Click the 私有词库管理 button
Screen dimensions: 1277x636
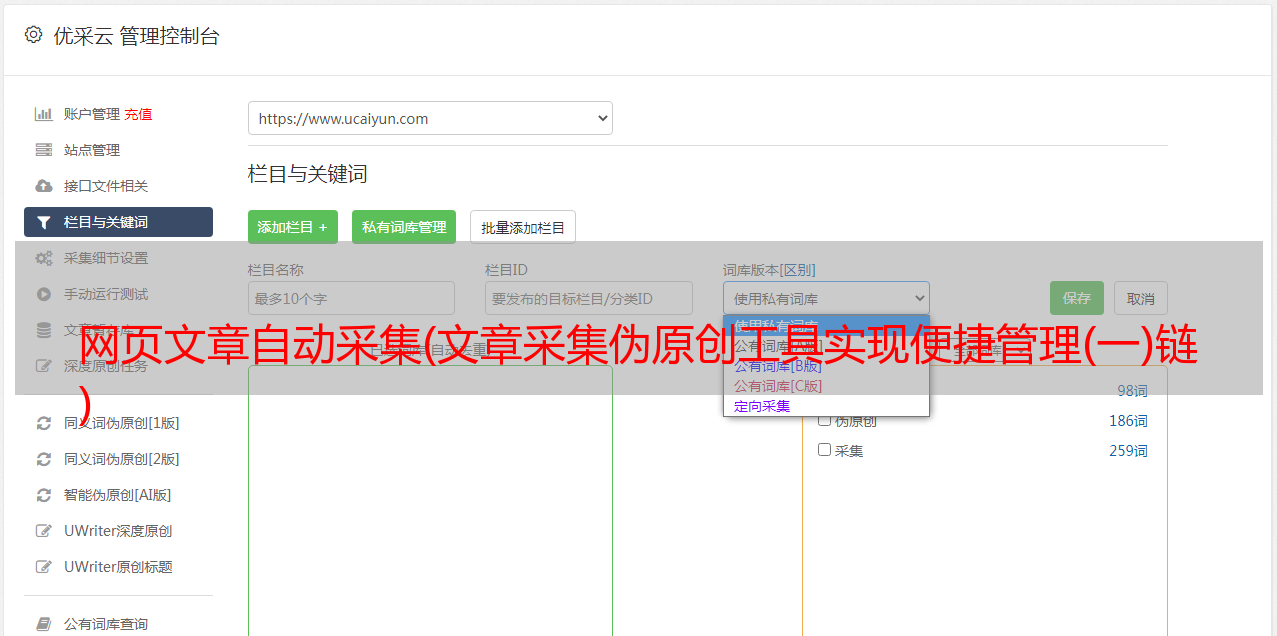tap(404, 227)
